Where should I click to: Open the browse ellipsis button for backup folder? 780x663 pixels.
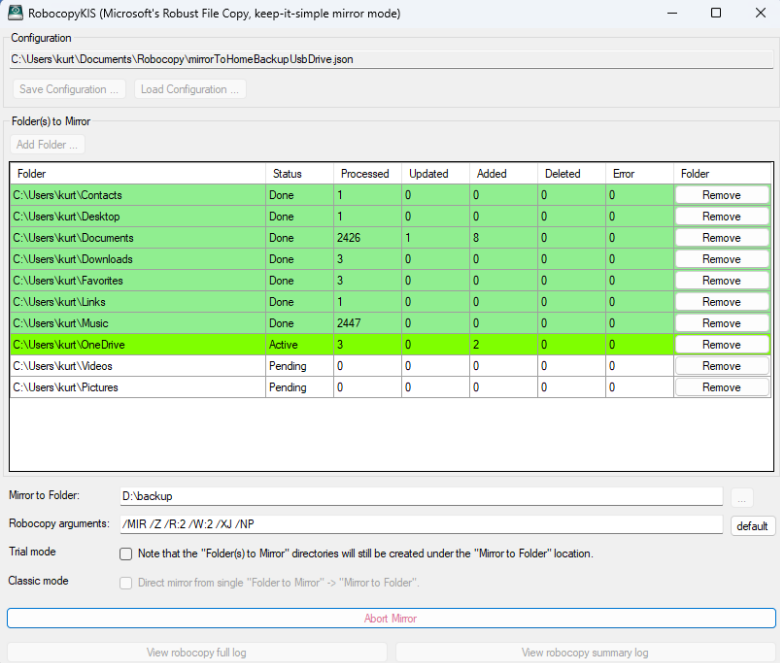[742, 497]
